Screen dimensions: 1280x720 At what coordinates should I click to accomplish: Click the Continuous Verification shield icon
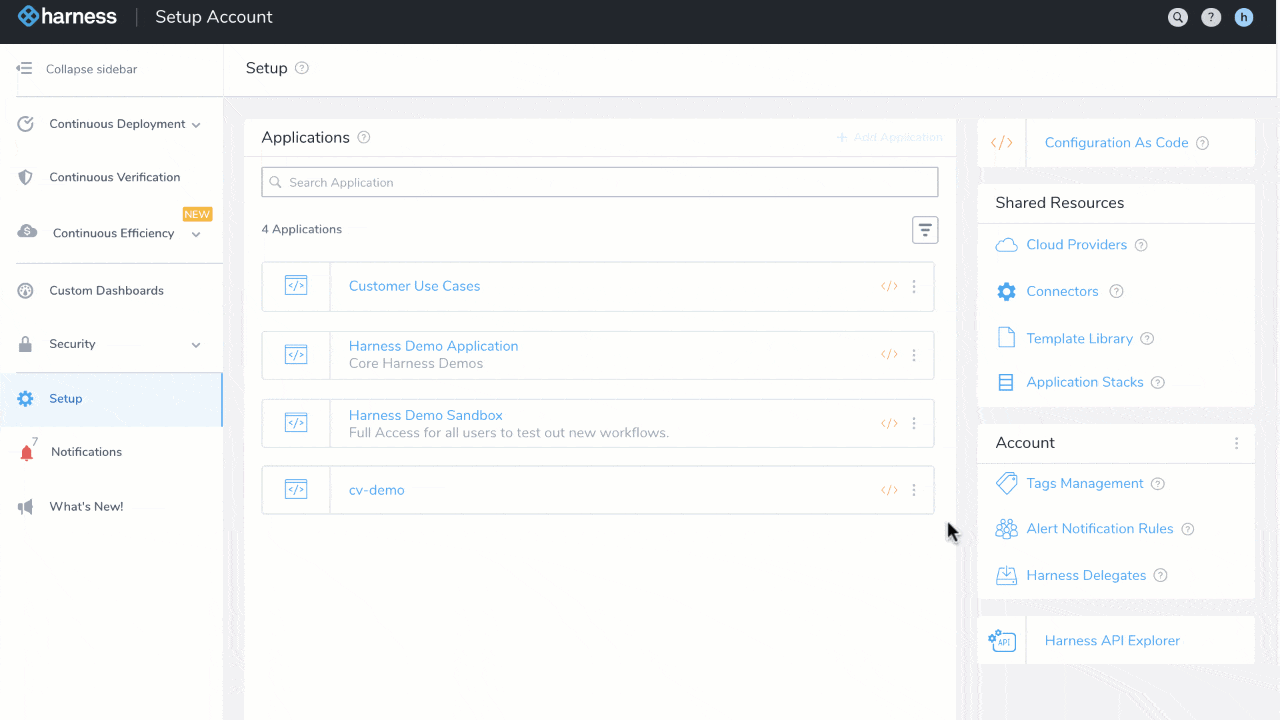[x=27, y=177]
